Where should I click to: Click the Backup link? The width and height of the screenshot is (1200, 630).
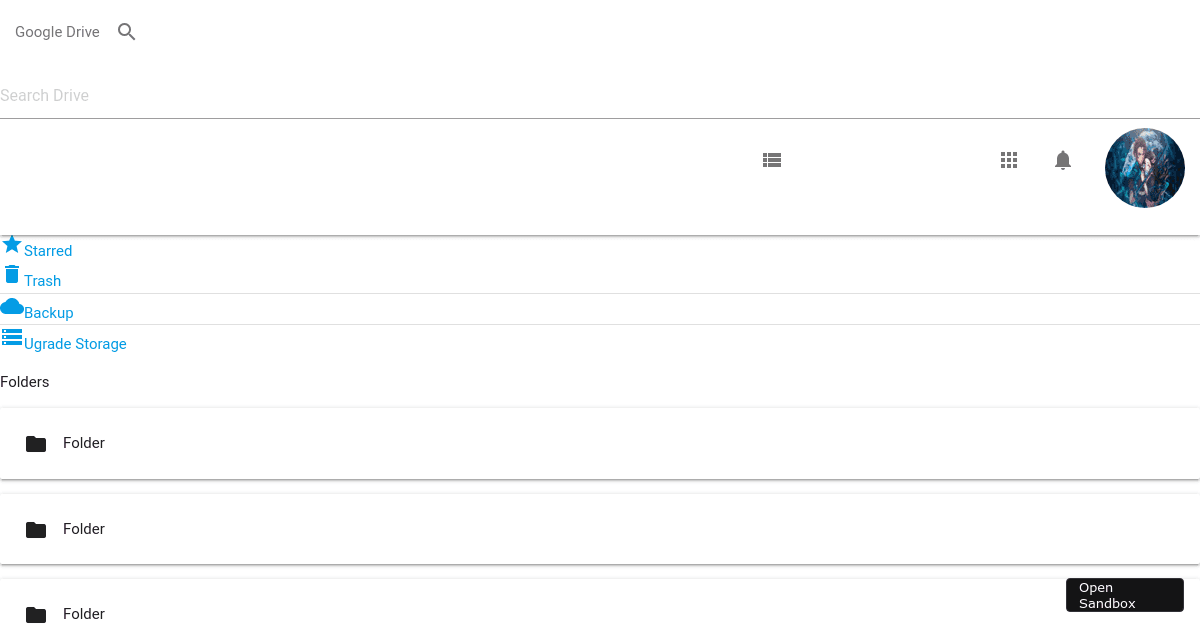(48, 312)
